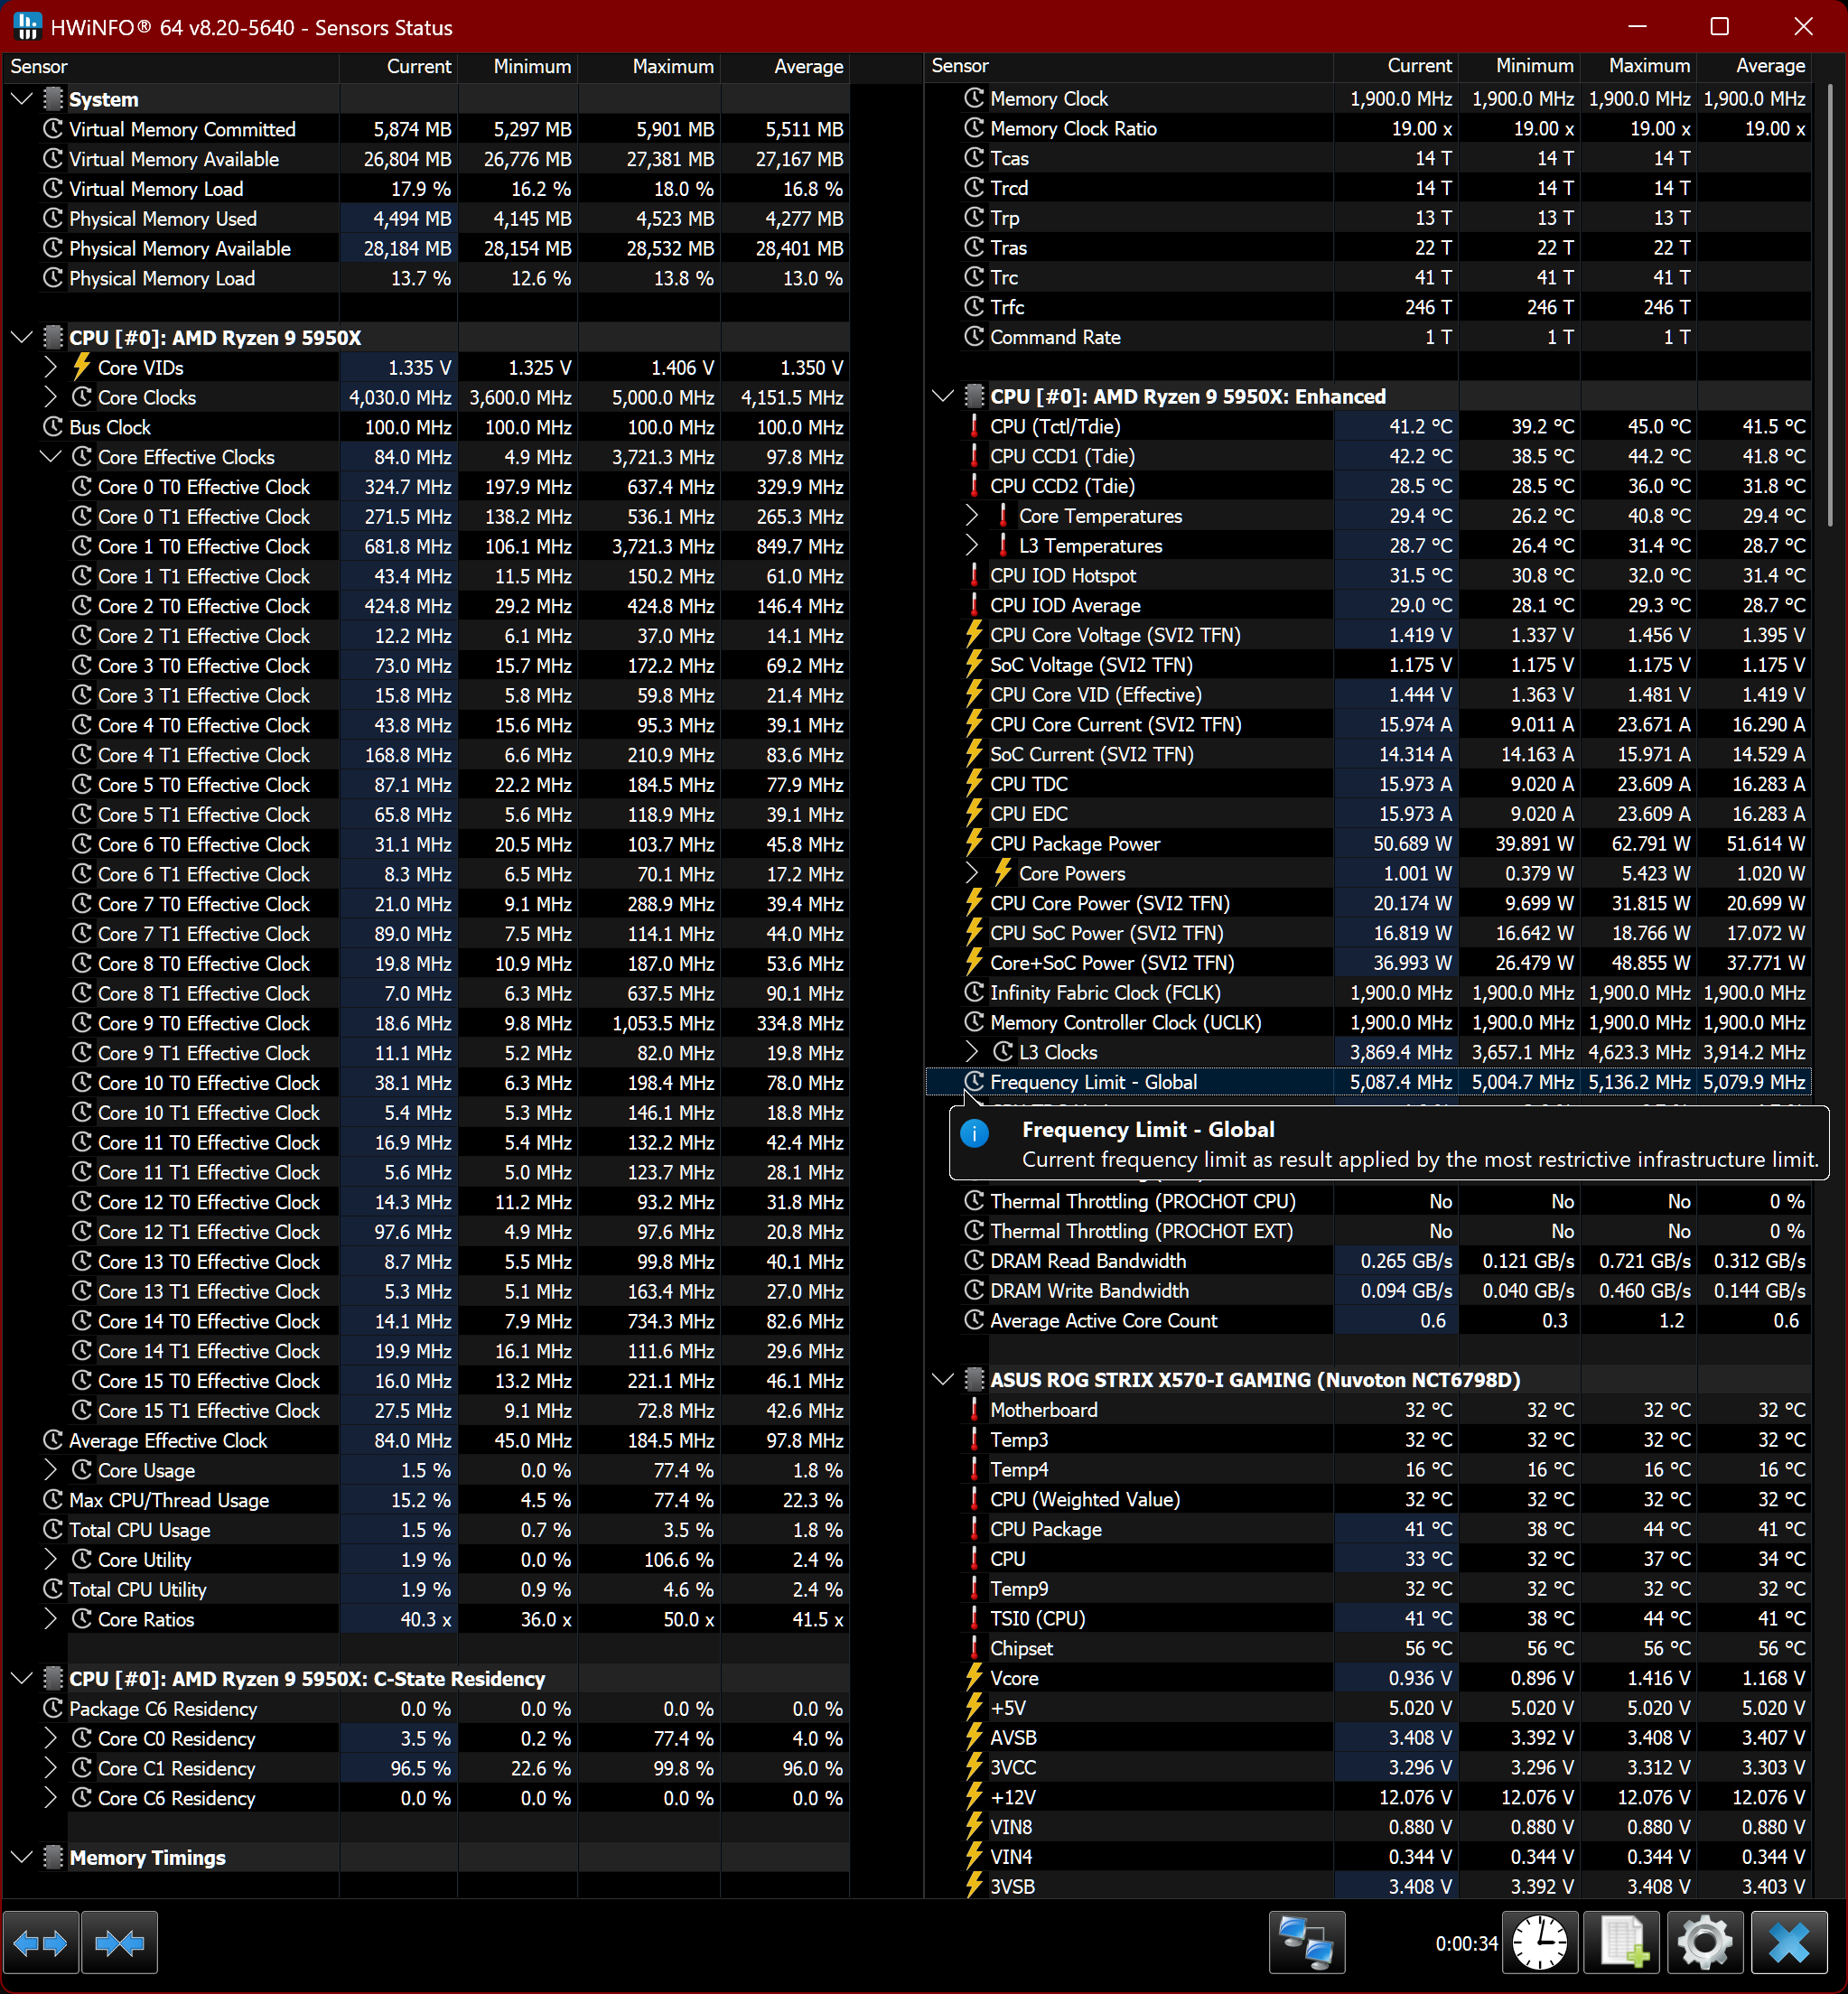Expand the Core C0 Residency row
This screenshot has height=1994, width=1848.
click(51, 1739)
